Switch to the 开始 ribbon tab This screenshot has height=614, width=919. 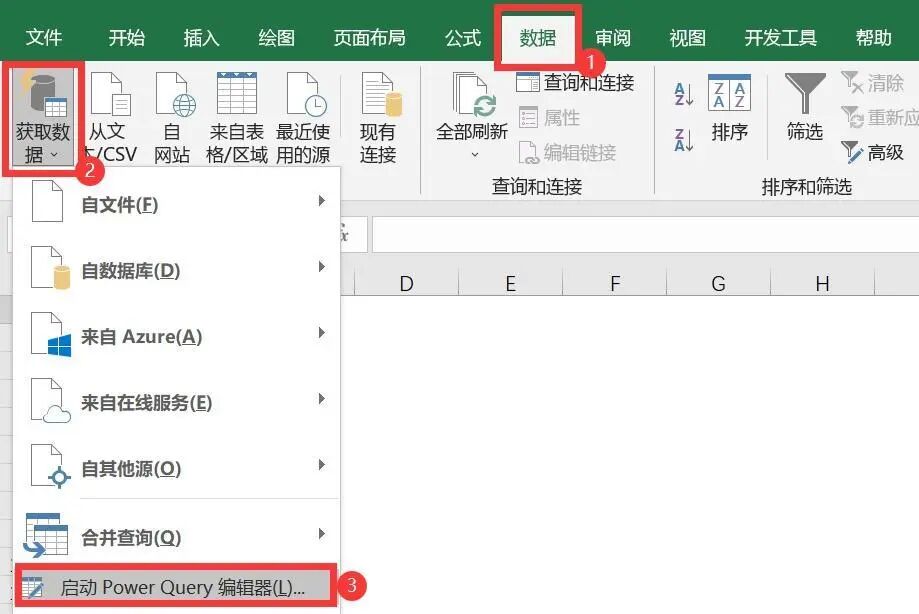pyautogui.click(x=127, y=38)
